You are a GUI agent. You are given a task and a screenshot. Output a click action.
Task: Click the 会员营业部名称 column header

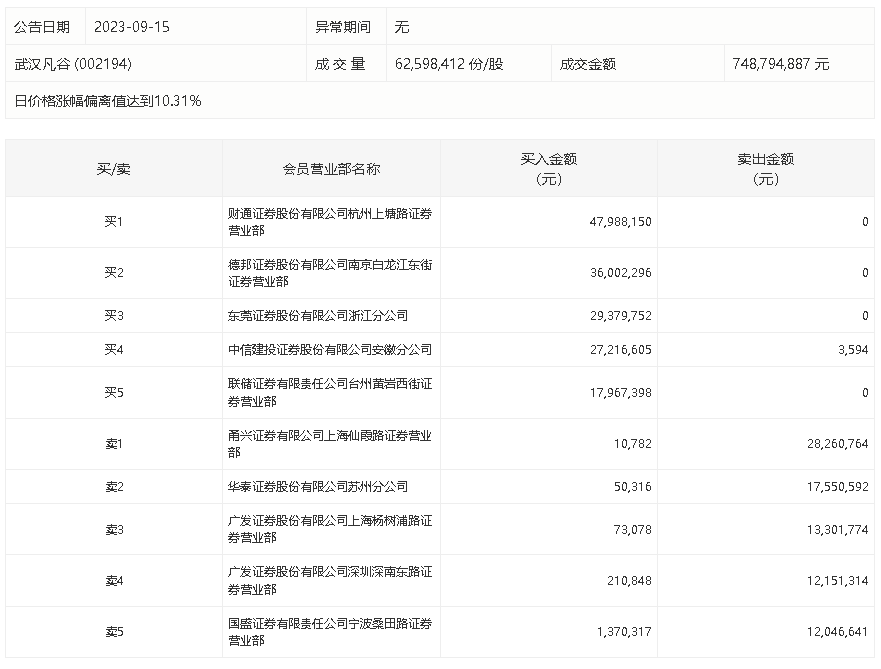pyautogui.click(x=331, y=169)
